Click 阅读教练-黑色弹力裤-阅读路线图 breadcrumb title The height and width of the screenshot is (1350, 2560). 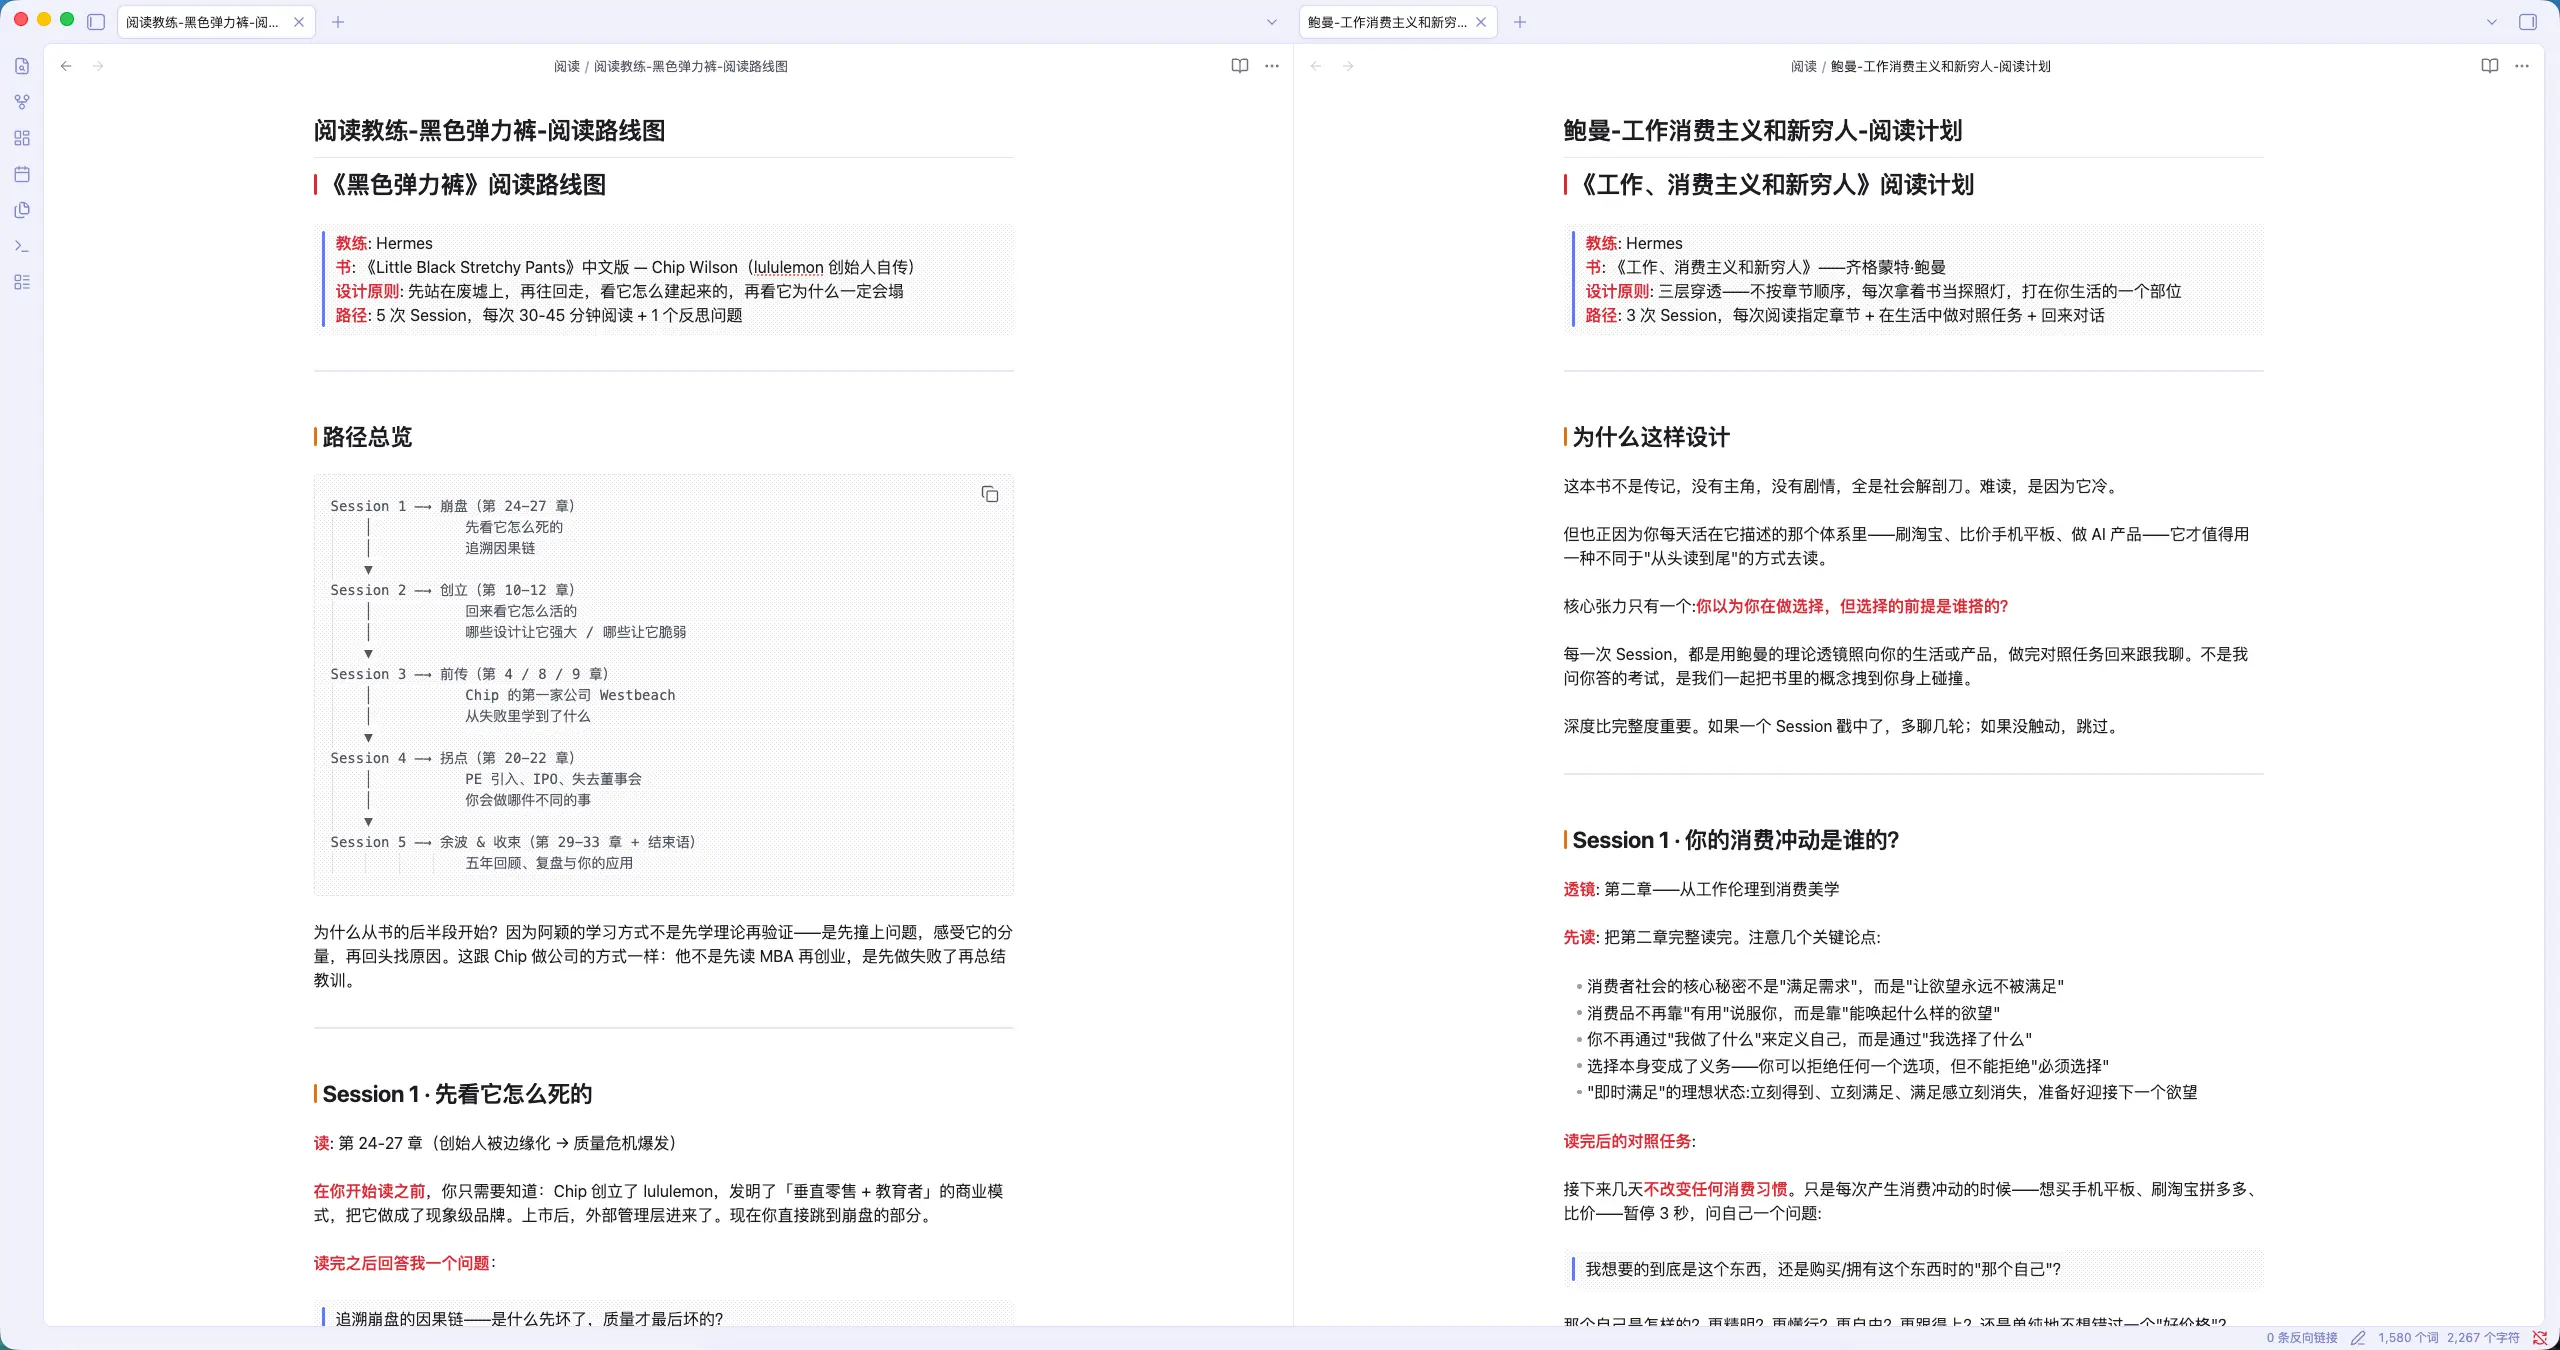(691, 67)
